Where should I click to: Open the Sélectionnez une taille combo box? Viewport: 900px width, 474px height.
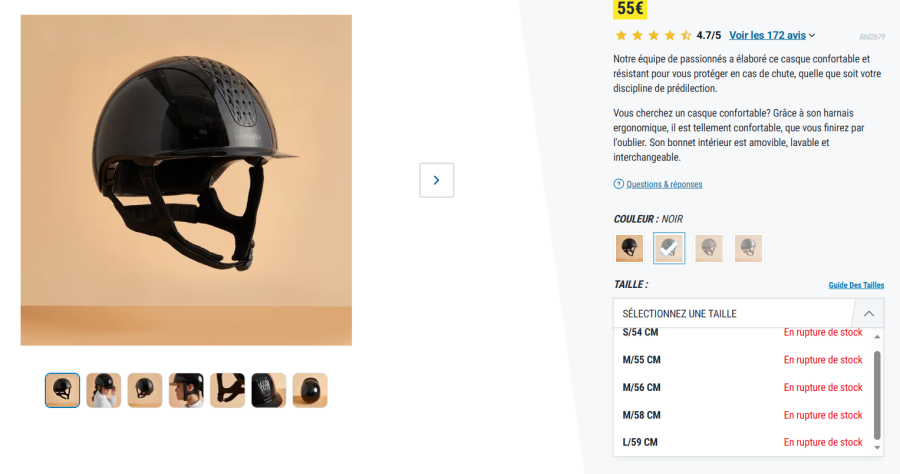(748, 313)
